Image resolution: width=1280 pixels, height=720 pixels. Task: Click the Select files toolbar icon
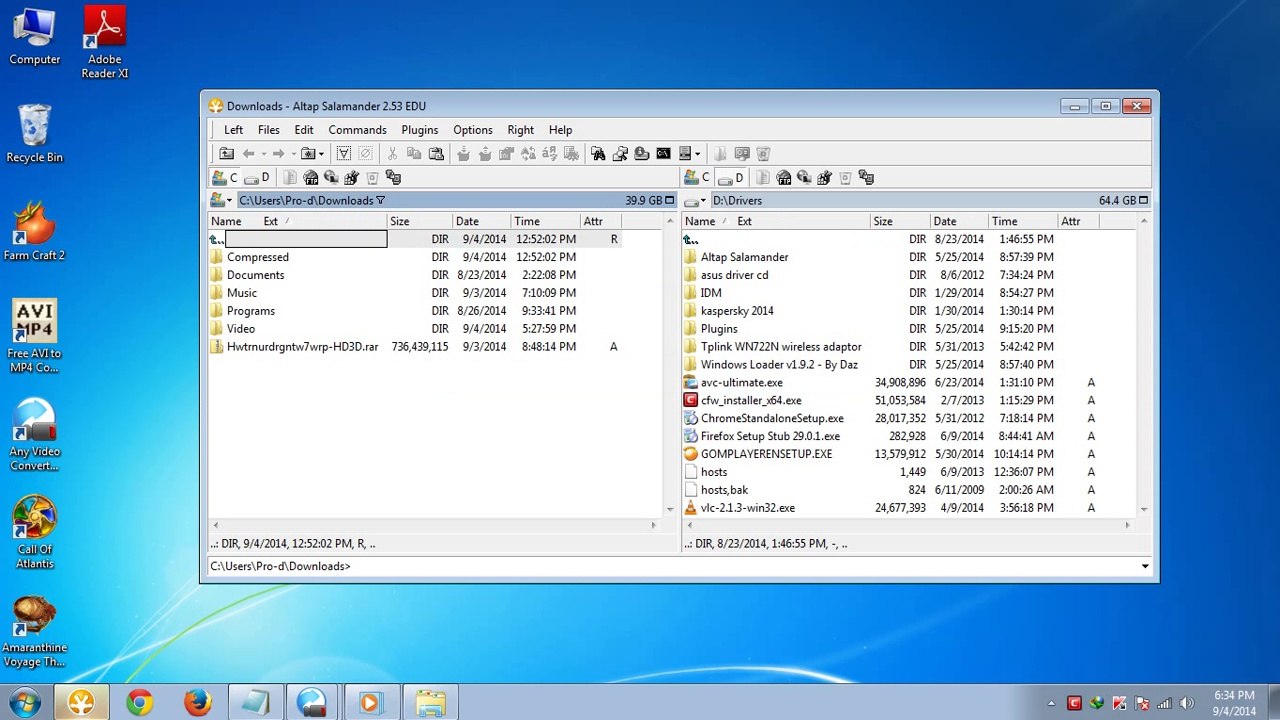tap(344, 154)
